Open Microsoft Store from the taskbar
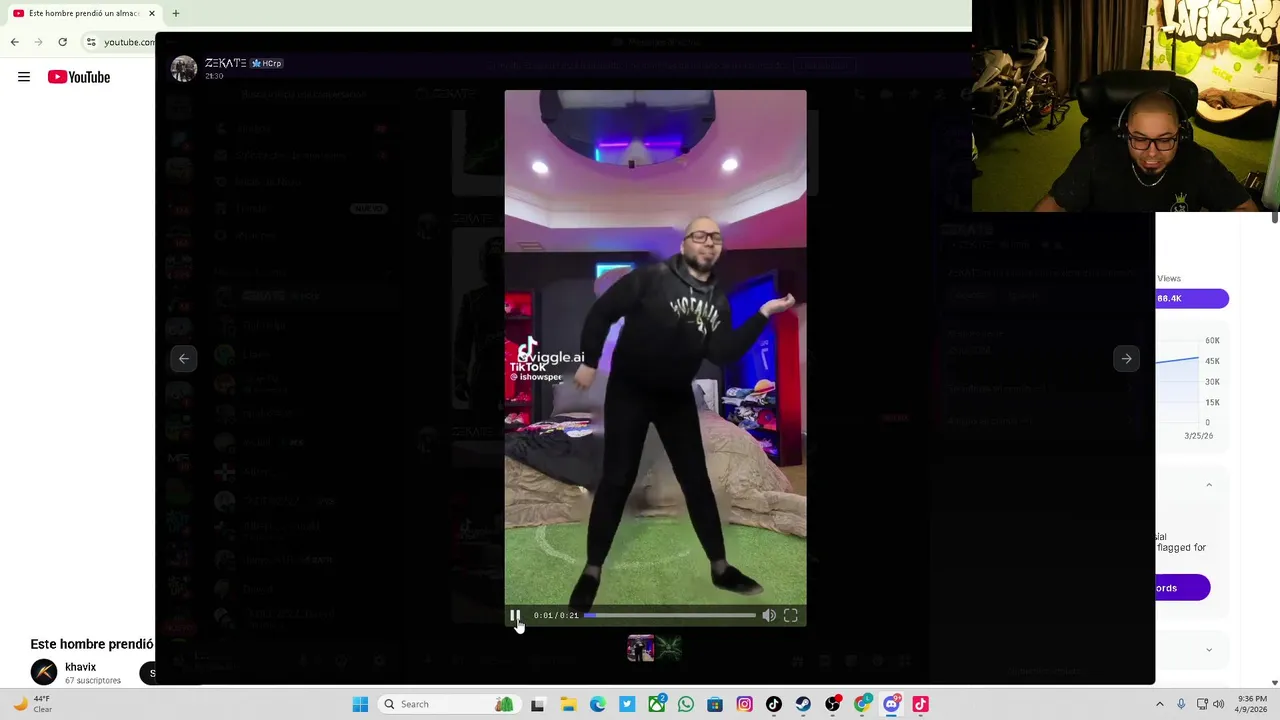The height and width of the screenshot is (720, 1280). click(715, 704)
